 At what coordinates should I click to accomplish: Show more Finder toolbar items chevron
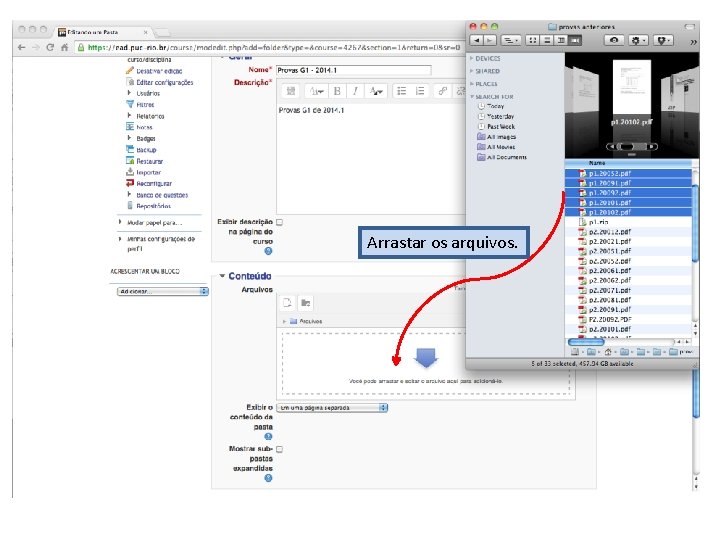click(693, 42)
